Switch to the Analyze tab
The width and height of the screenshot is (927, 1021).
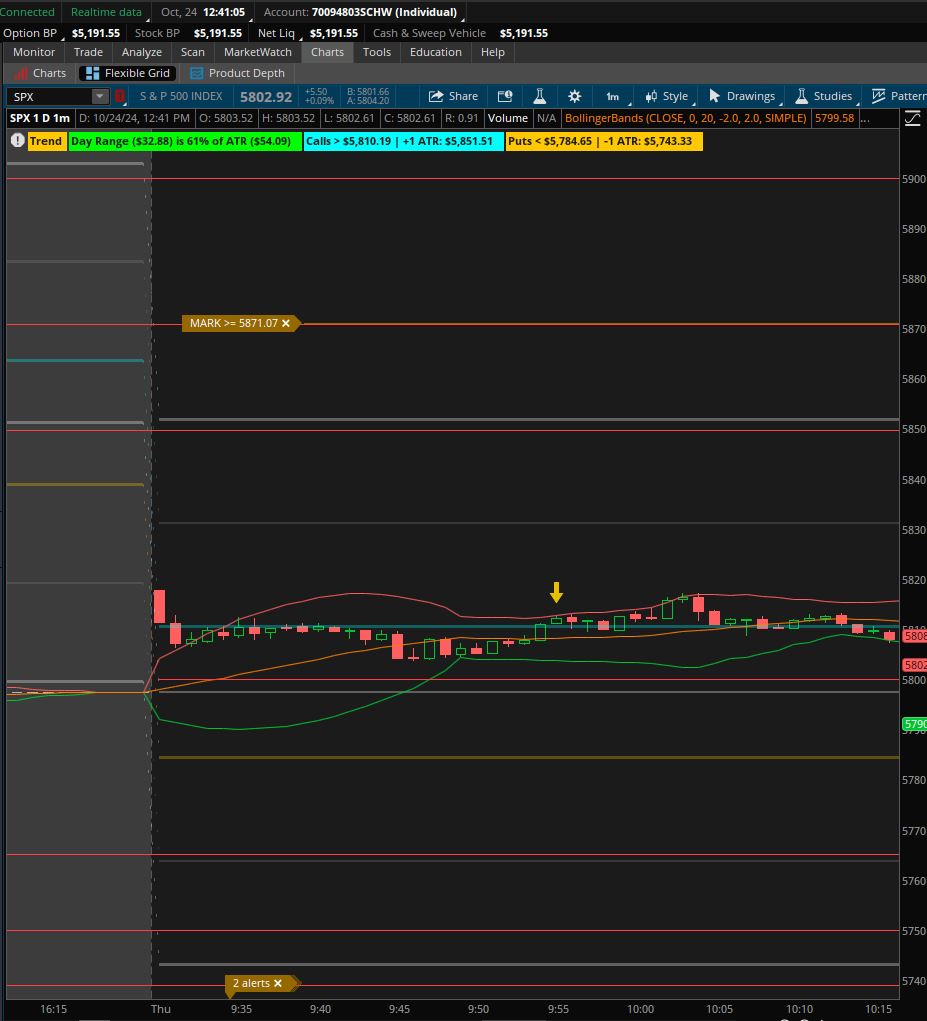pos(141,52)
